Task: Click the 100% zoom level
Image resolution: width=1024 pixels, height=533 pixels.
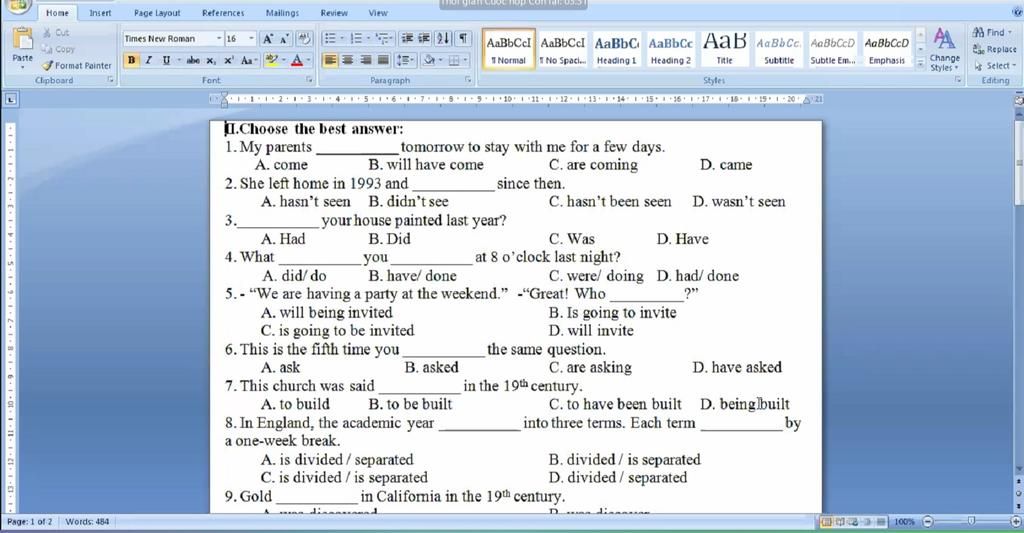Action: click(904, 522)
